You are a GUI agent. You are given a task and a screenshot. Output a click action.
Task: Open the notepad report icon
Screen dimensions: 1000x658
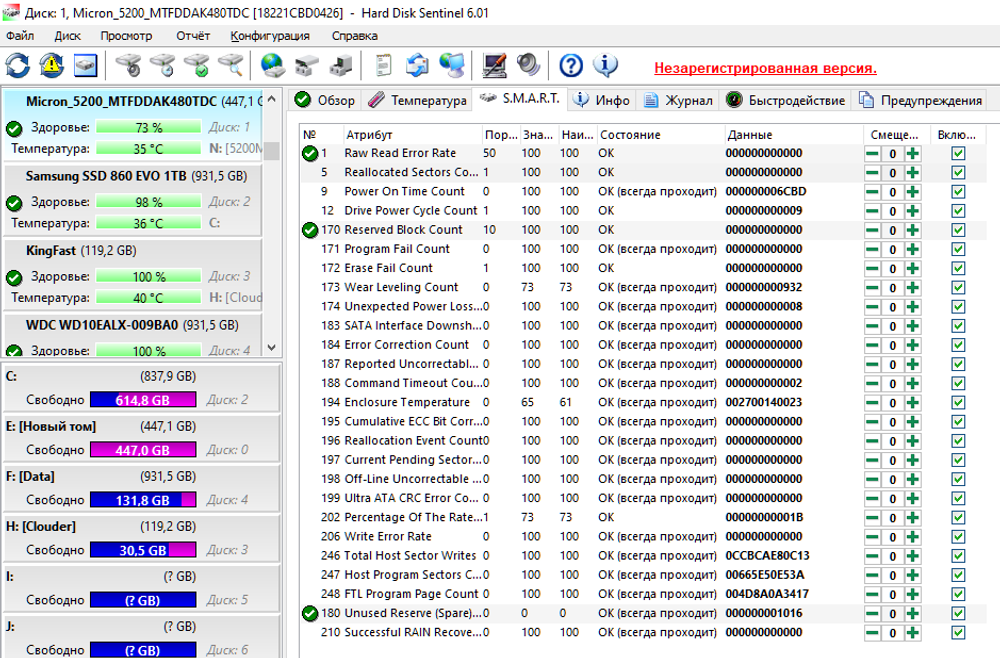coord(383,65)
